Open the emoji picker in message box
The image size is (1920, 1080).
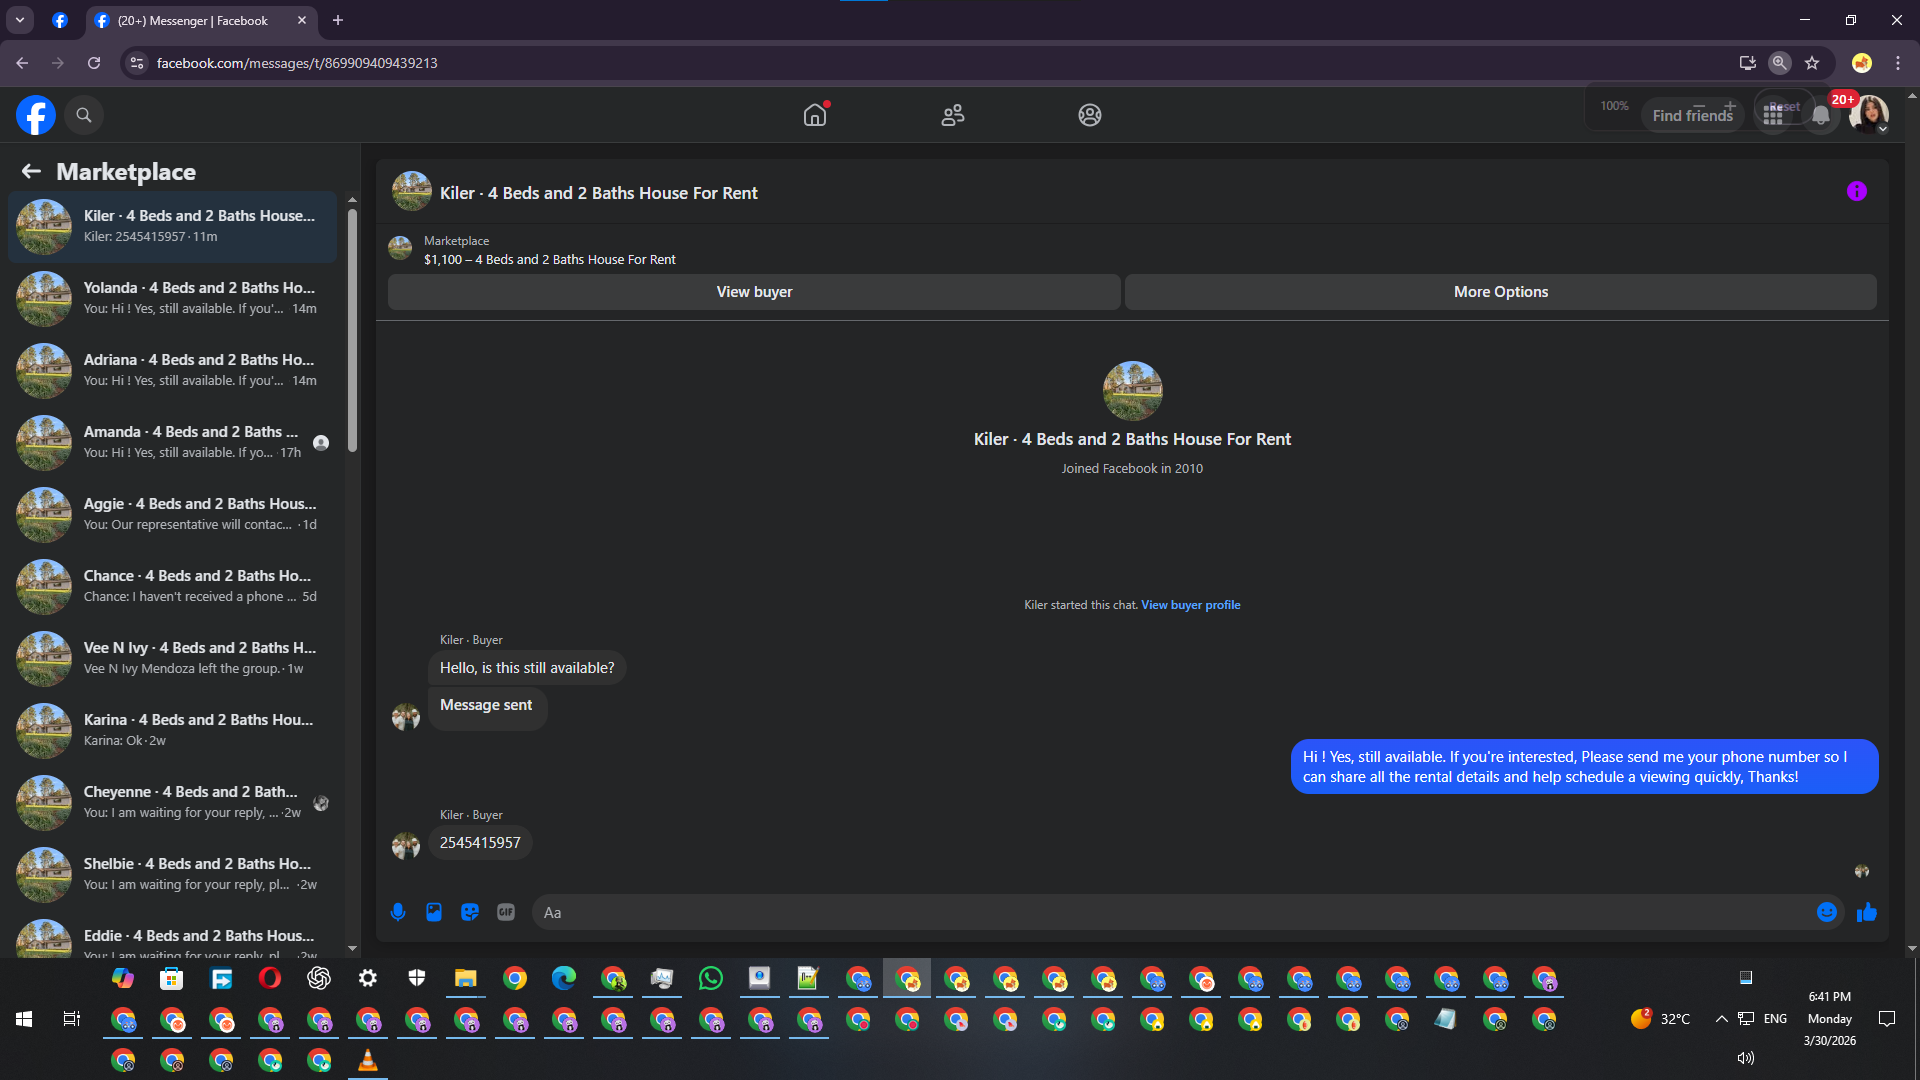click(x=1826, y=912)
